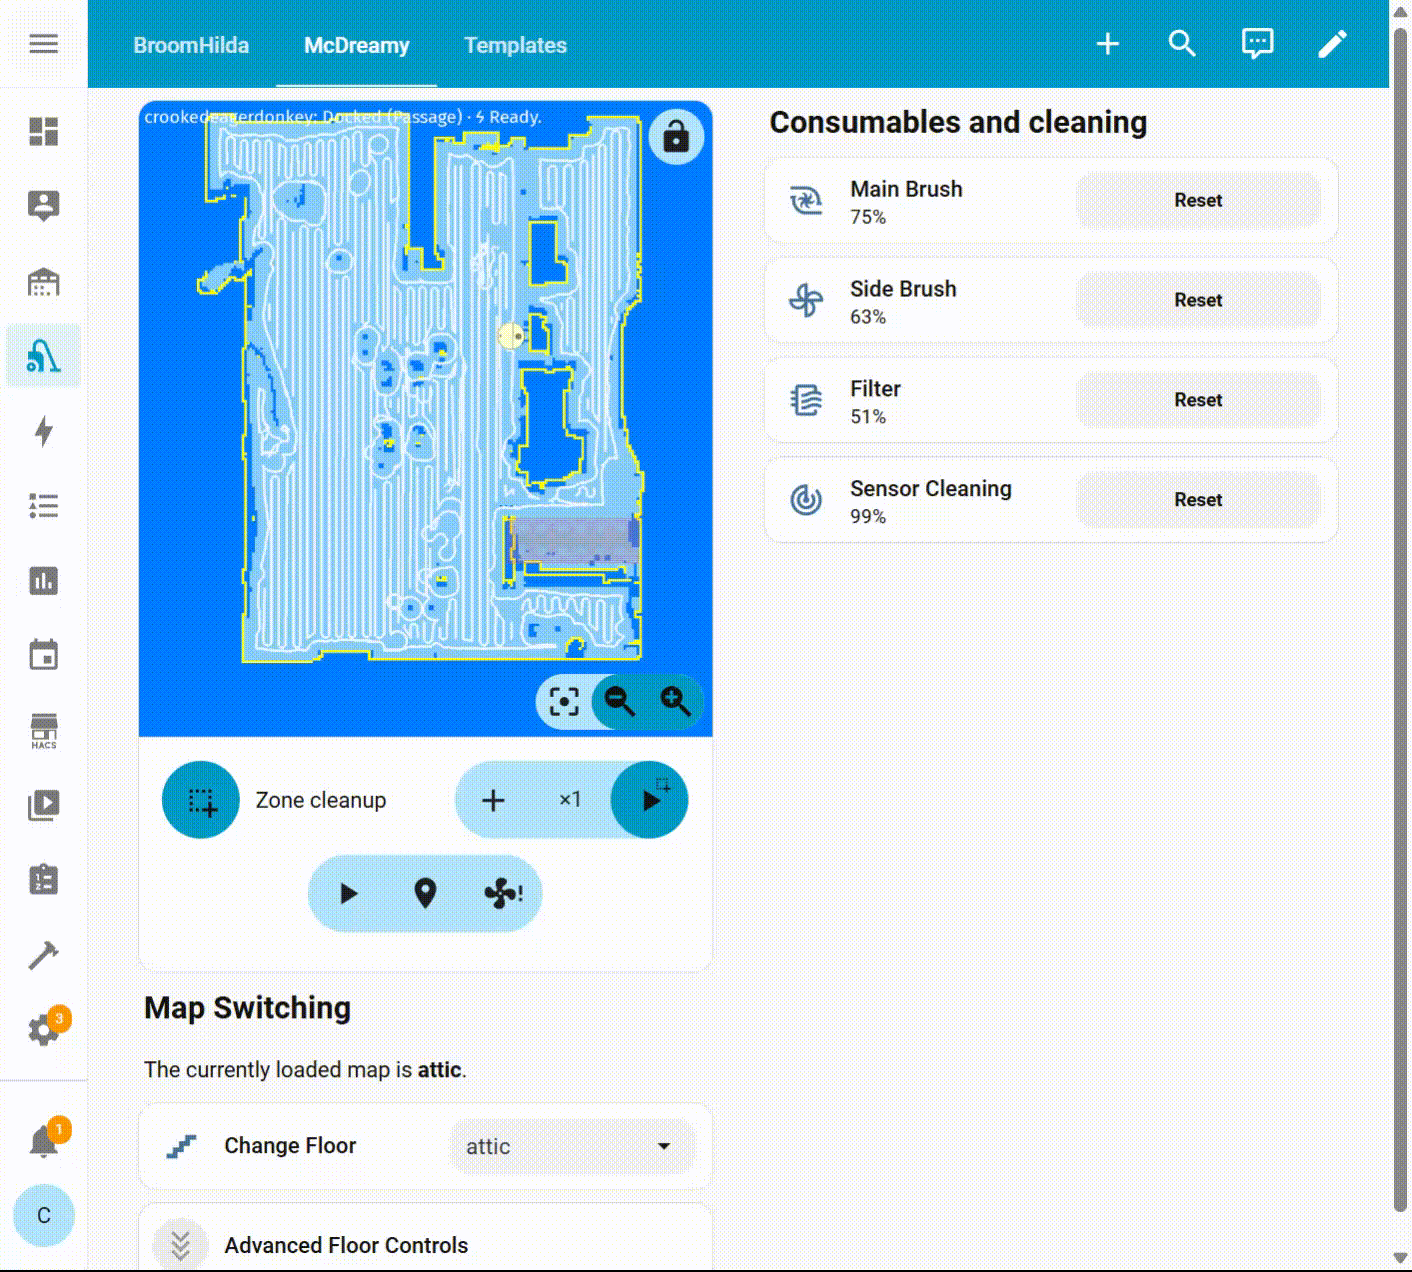Start the zone cleanup run
1412x1272 pixels.
pos(650,800)
